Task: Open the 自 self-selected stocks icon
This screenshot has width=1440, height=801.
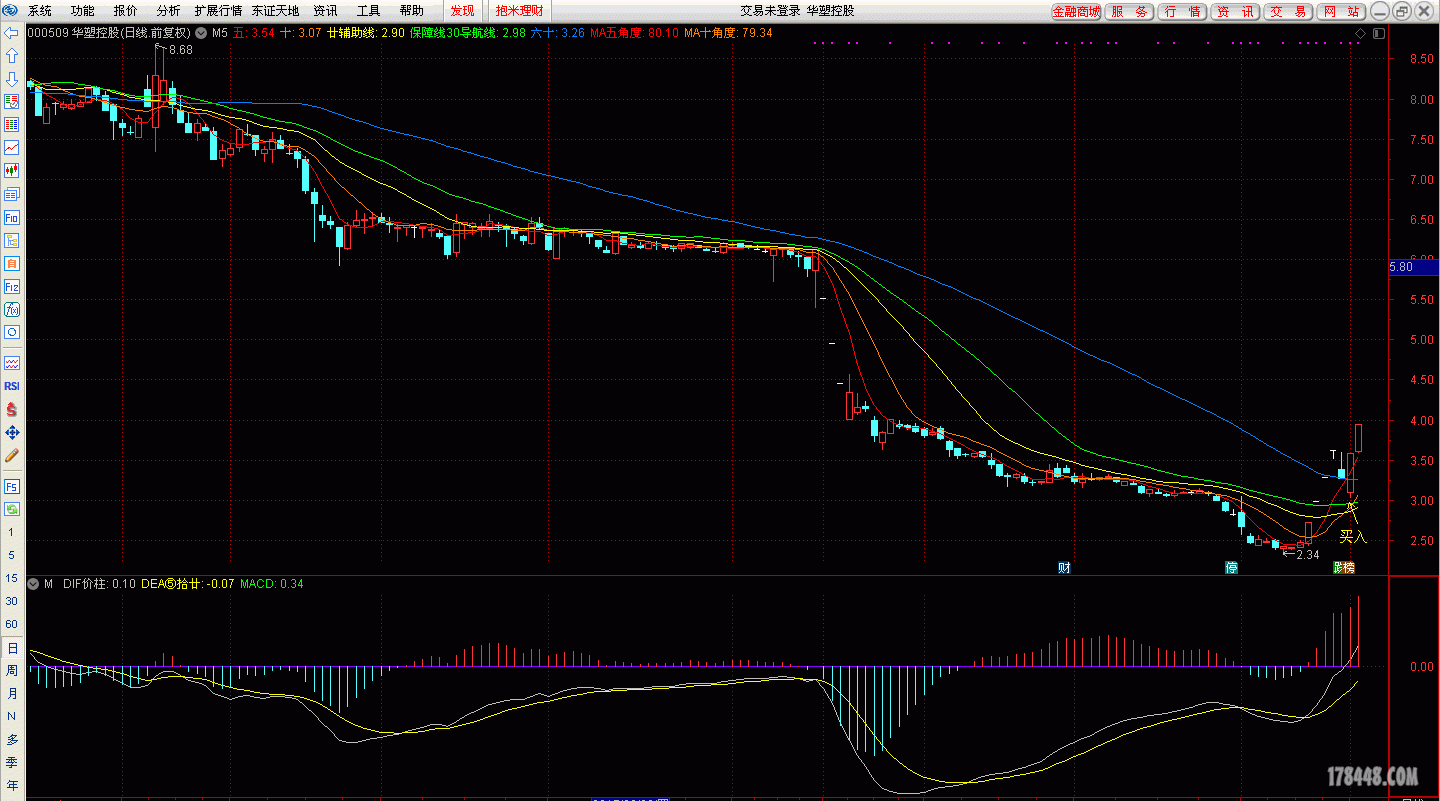Action: point(12,263)
